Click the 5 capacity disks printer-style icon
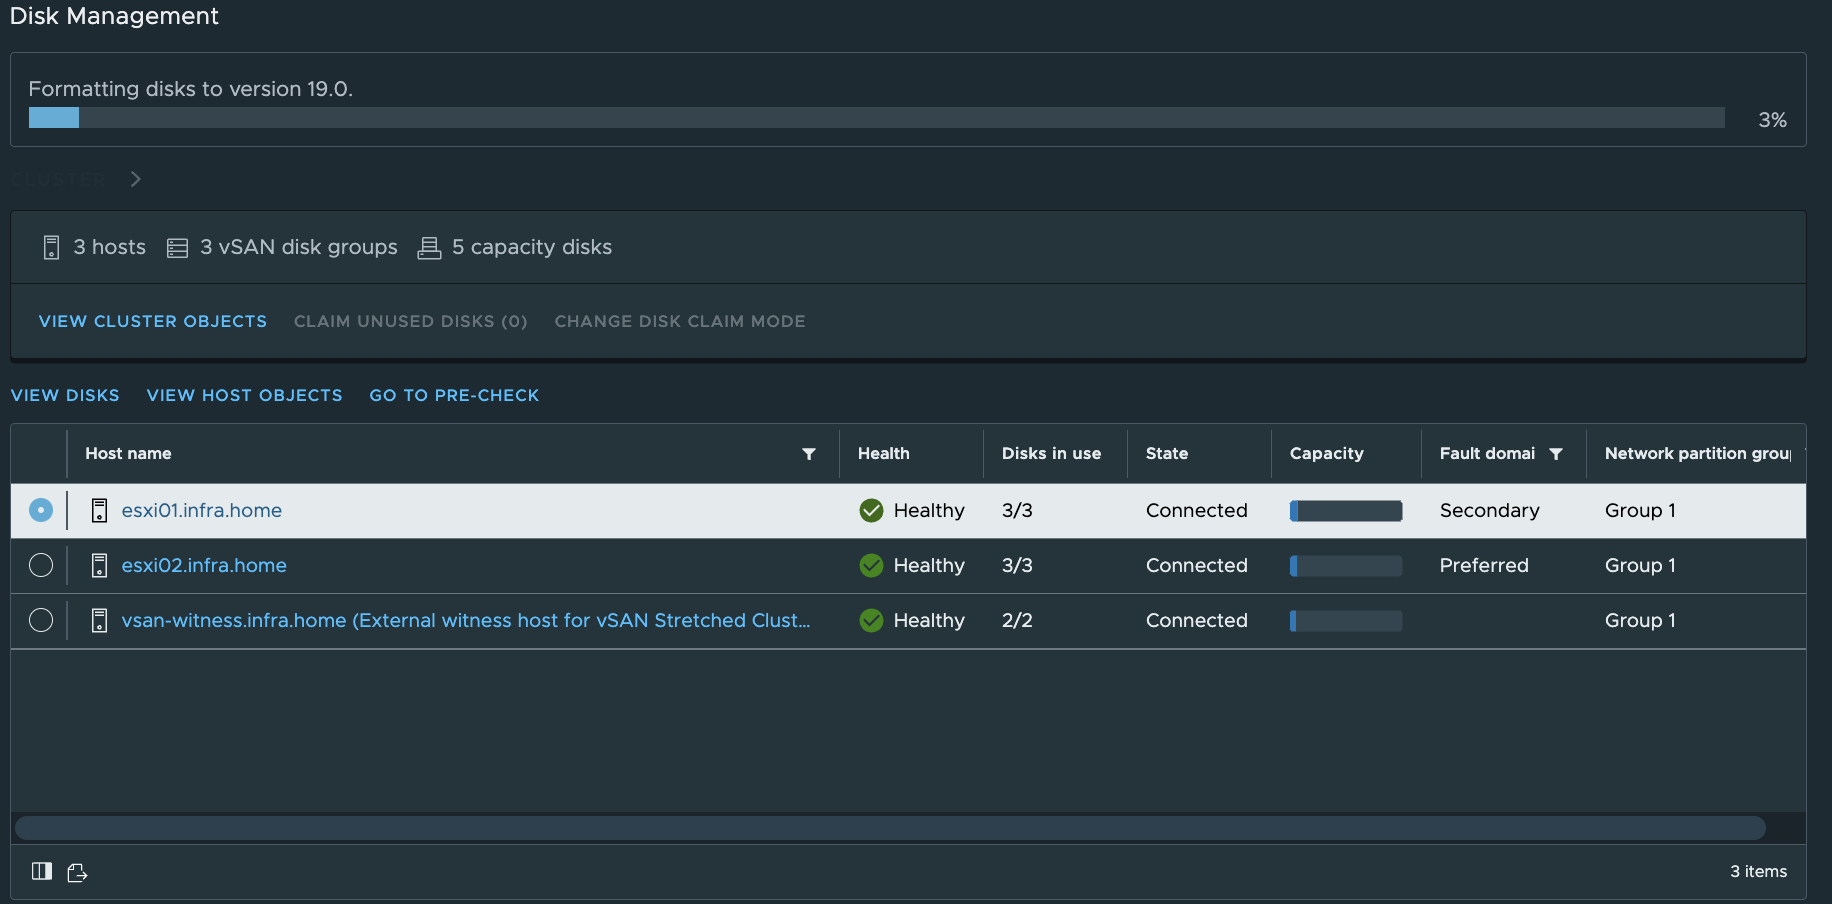 tap(429, 247)
